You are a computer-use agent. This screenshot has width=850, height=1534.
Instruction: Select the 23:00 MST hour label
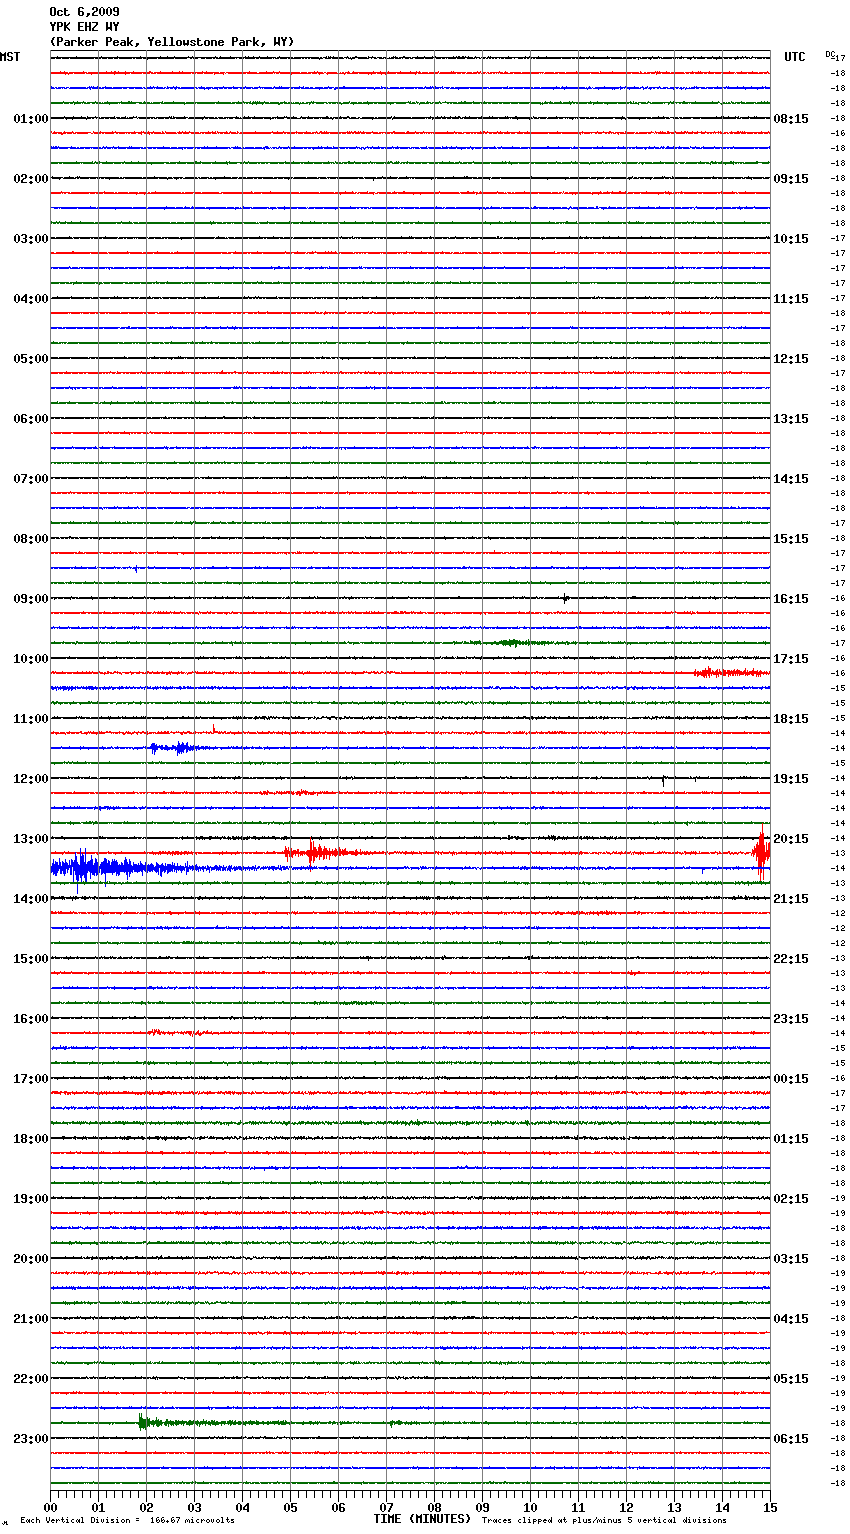31,1439
